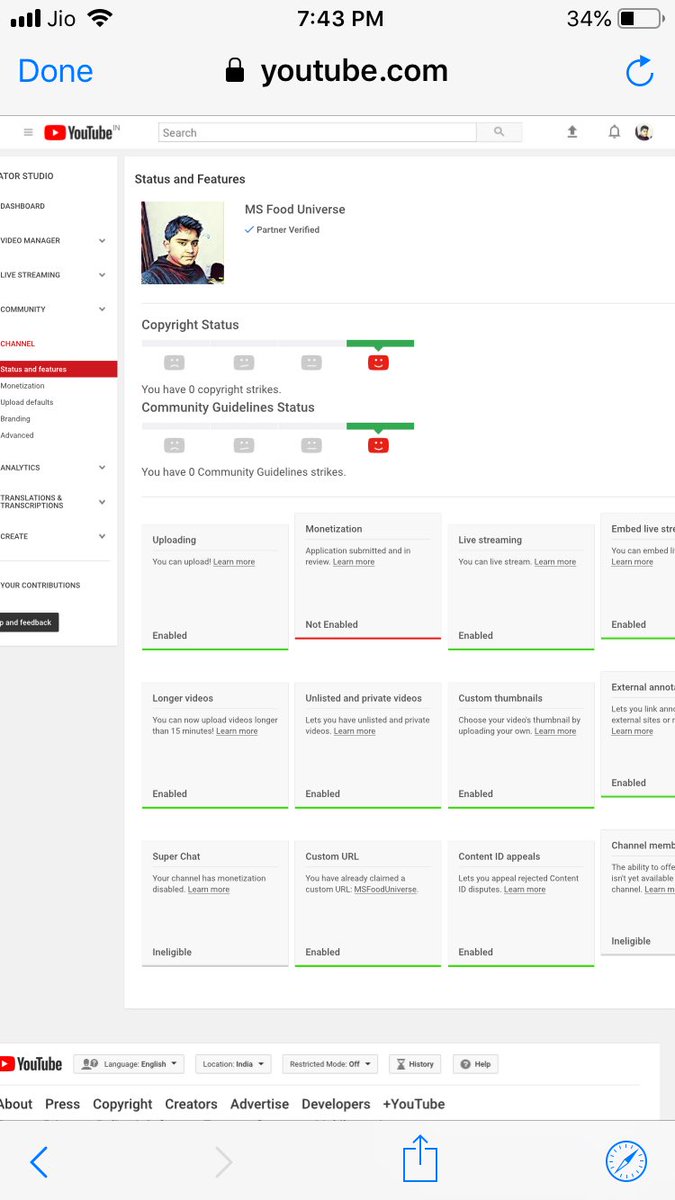The height and width of the screenshot is (1200, 675).
Task: Open page in Safari compass icon
Action: (626, 1161)
